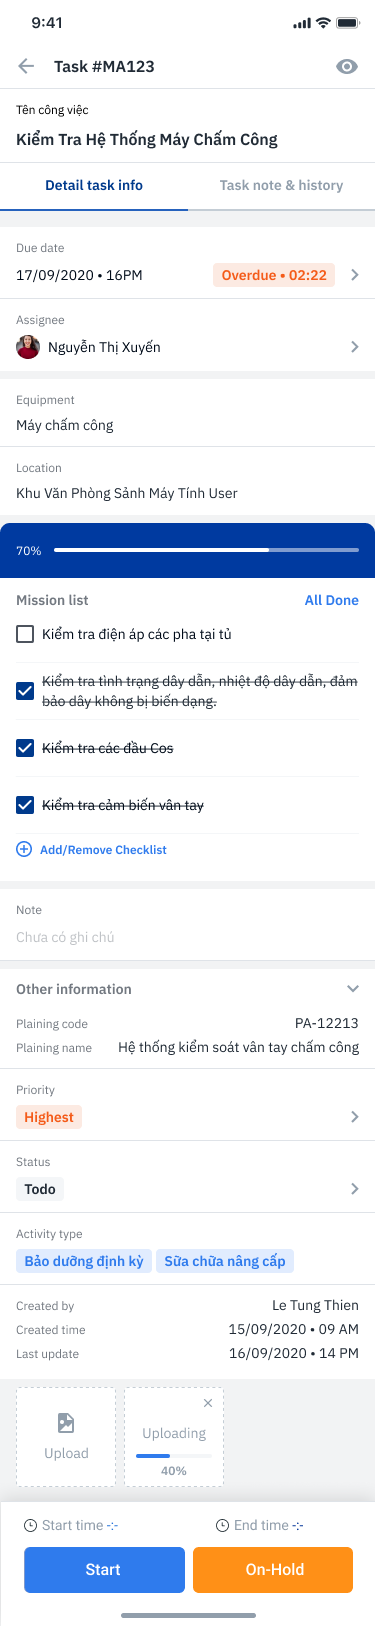This screenshot has height=1626, width=375.
Task: Tap the Start time clock icon
Action: point(31,1525)
